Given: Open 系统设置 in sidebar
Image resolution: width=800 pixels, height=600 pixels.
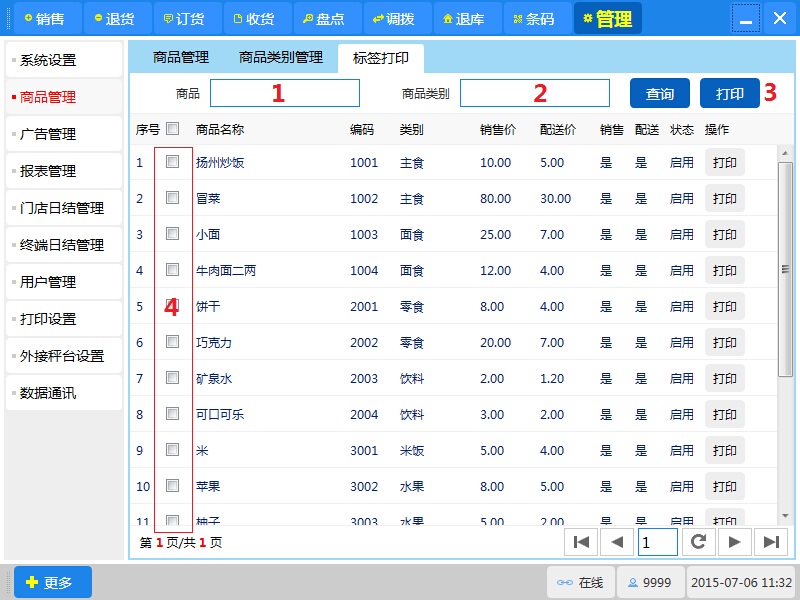Looking at the screenshot, I should click(64, 60).
